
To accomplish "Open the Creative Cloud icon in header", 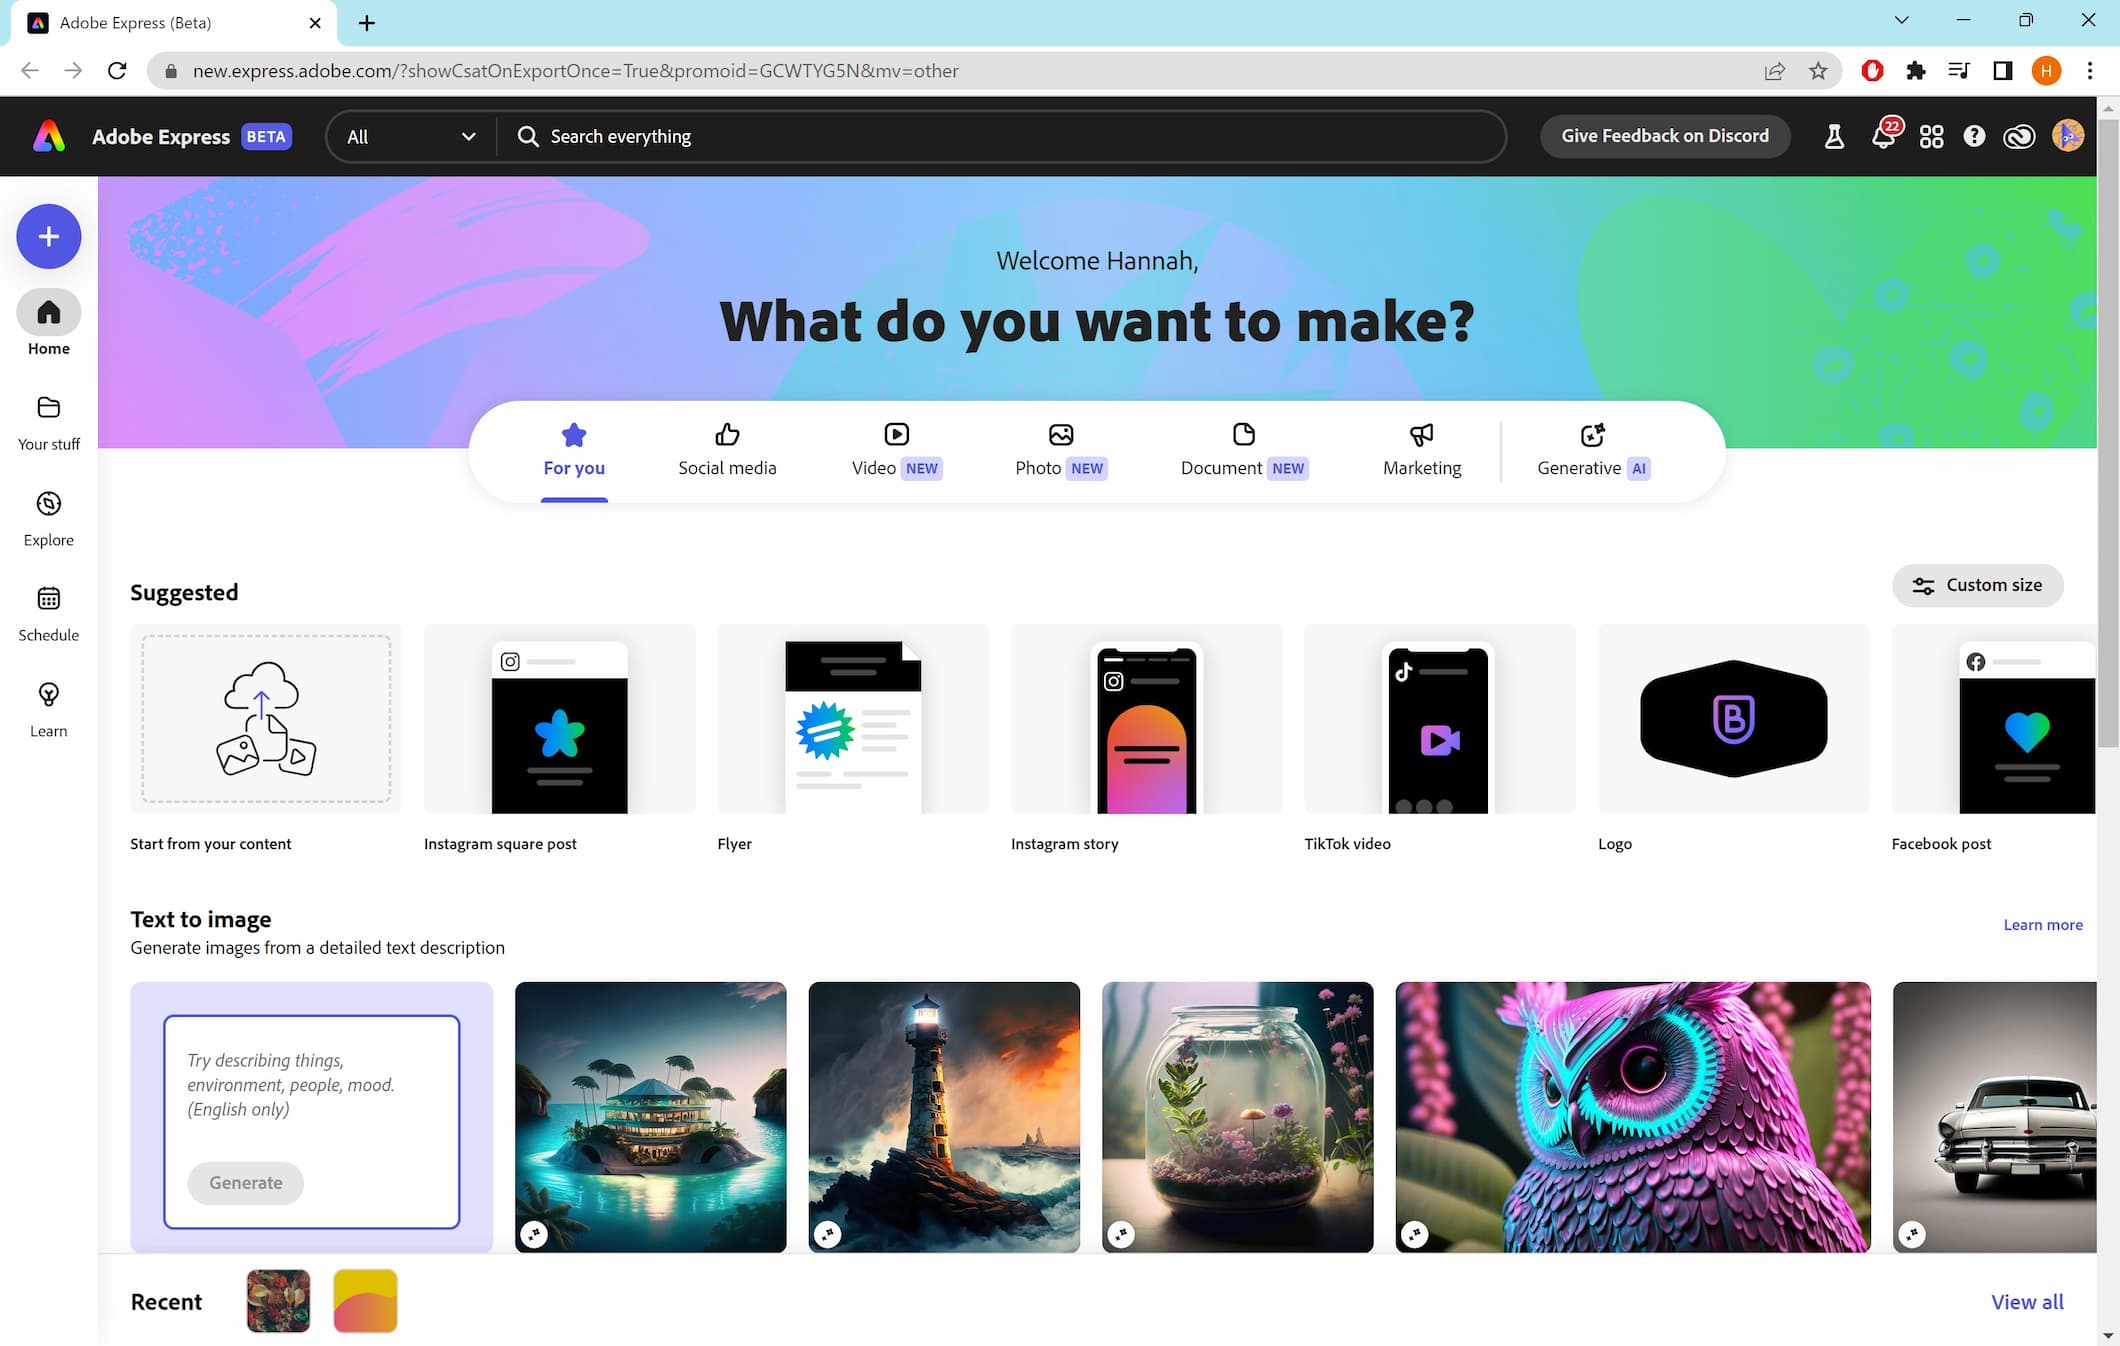I will [x=2019, y=136].
